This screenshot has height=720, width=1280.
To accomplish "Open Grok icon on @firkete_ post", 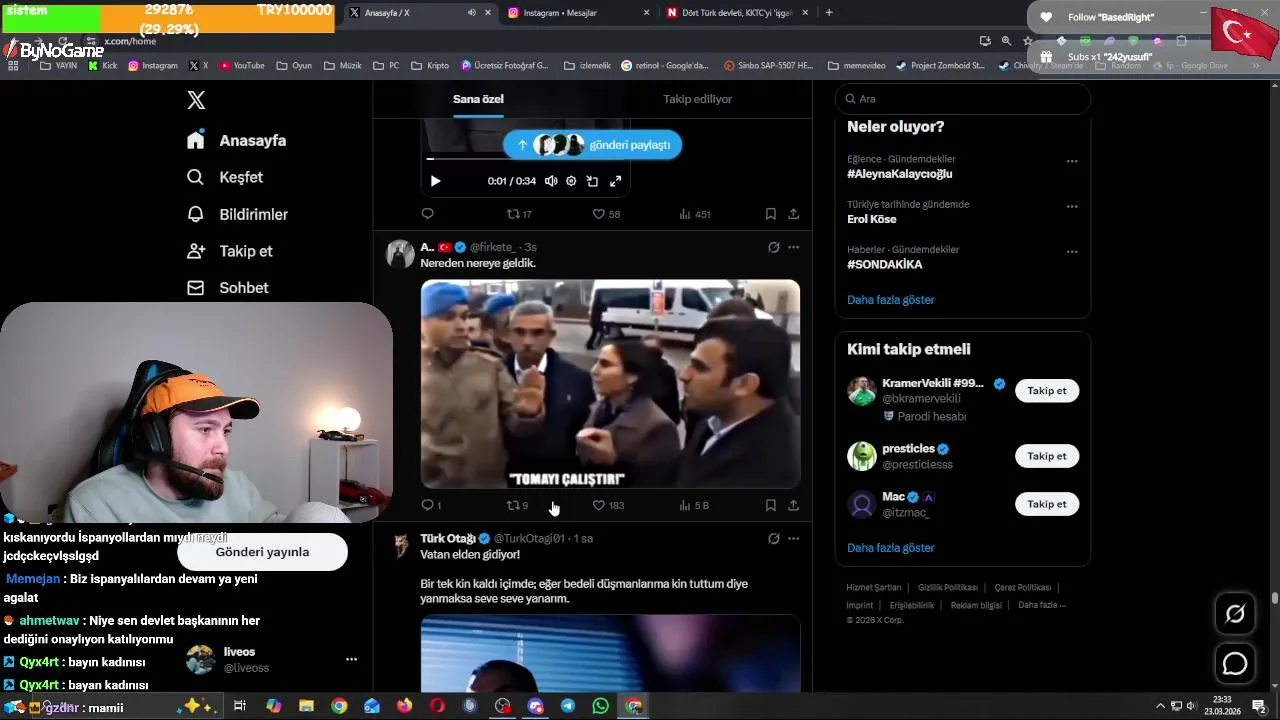I will (x=773, y=247).
